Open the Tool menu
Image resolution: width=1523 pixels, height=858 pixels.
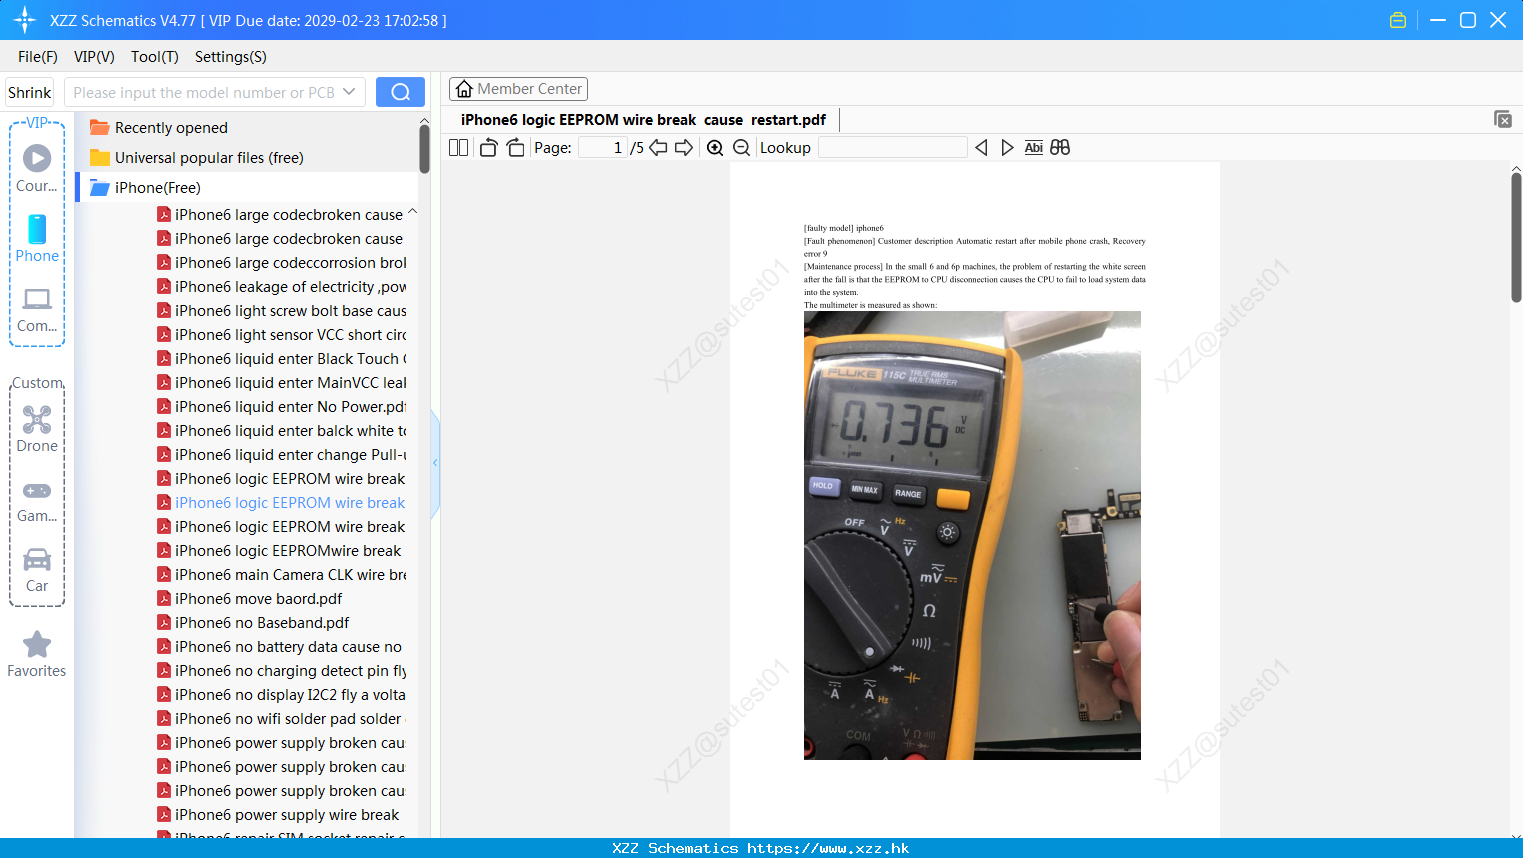pos(155,57)
